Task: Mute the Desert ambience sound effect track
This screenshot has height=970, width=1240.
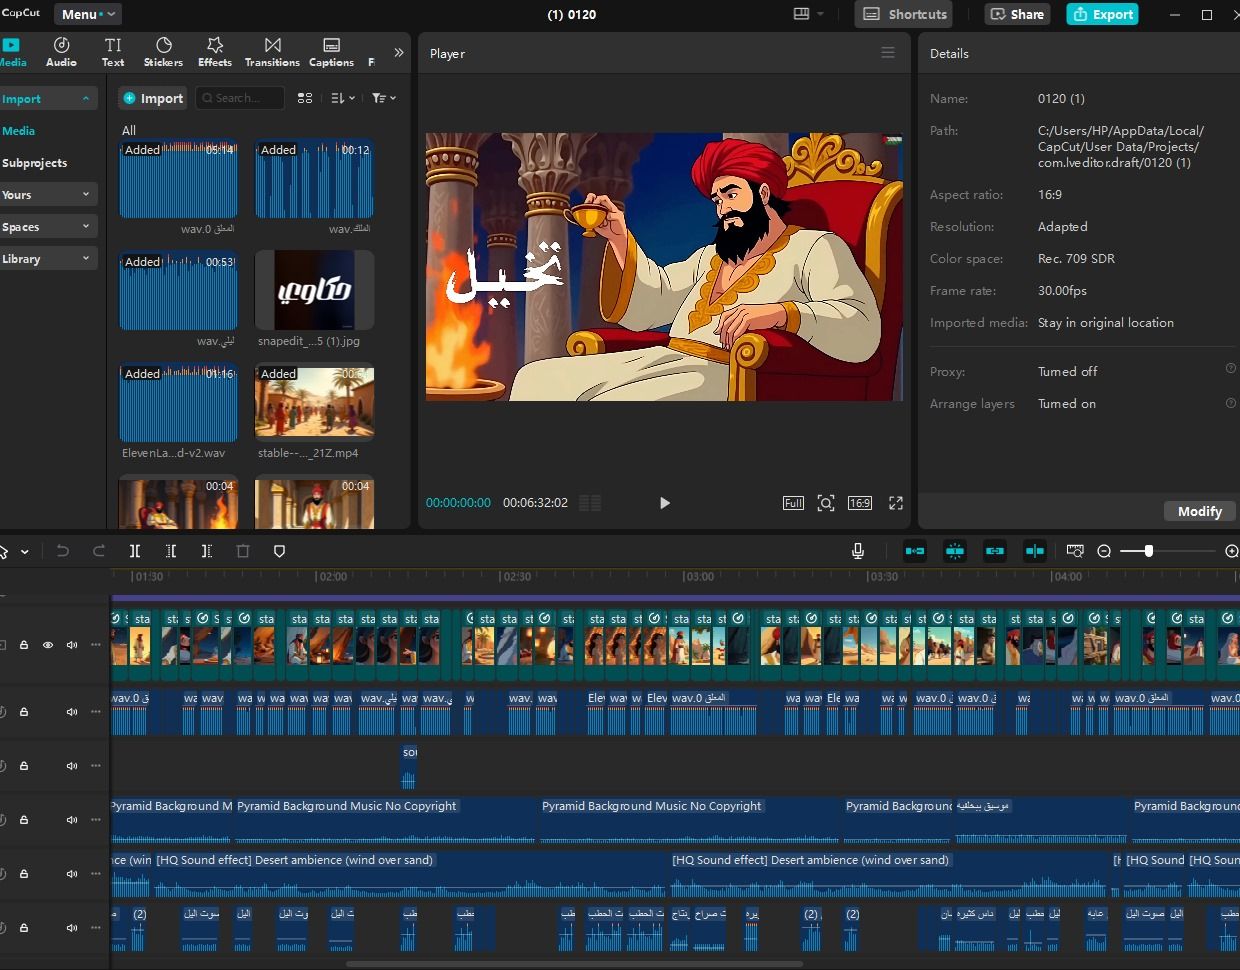Action: (72, 874)
